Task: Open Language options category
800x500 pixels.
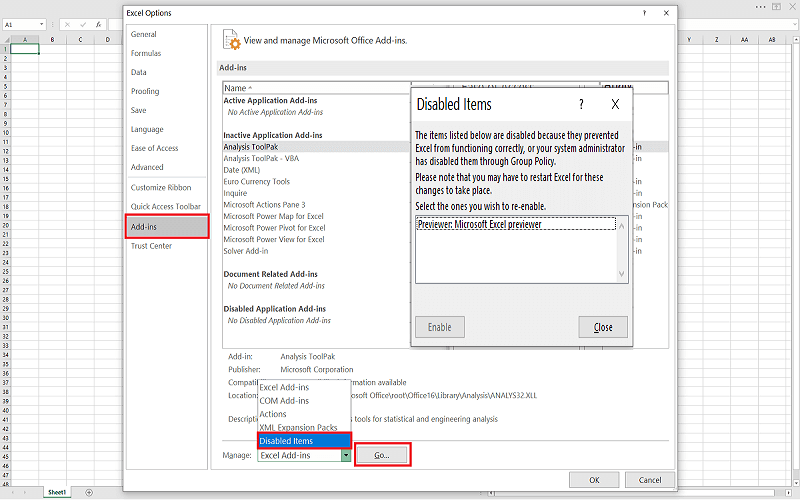Action: (147, 129)
